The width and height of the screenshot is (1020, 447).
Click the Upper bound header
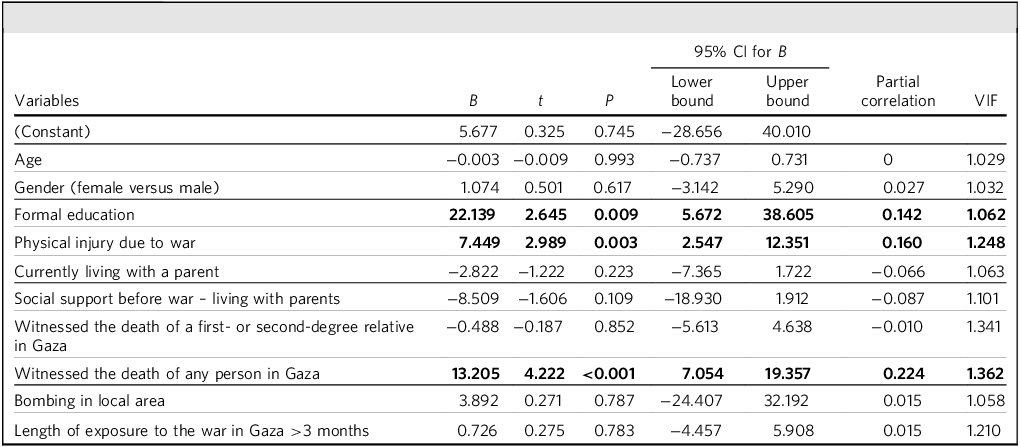coord(786,91)
